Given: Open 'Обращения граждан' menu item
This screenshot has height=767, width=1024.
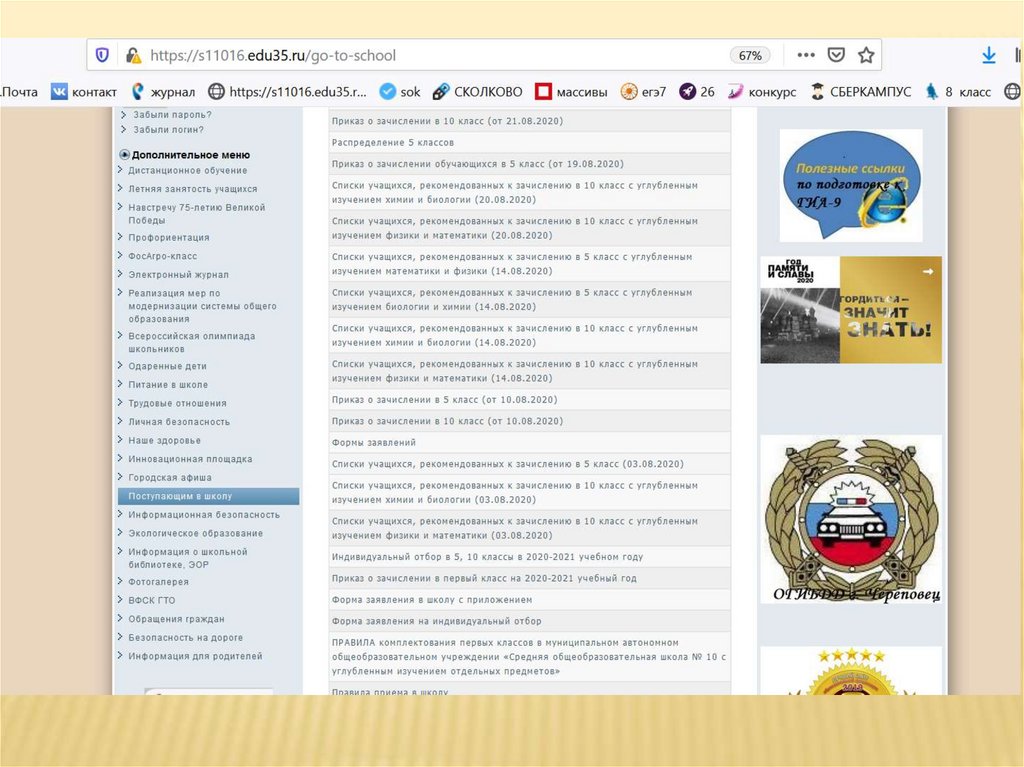Looking at the screenshot, I should [x=176, y=619].
